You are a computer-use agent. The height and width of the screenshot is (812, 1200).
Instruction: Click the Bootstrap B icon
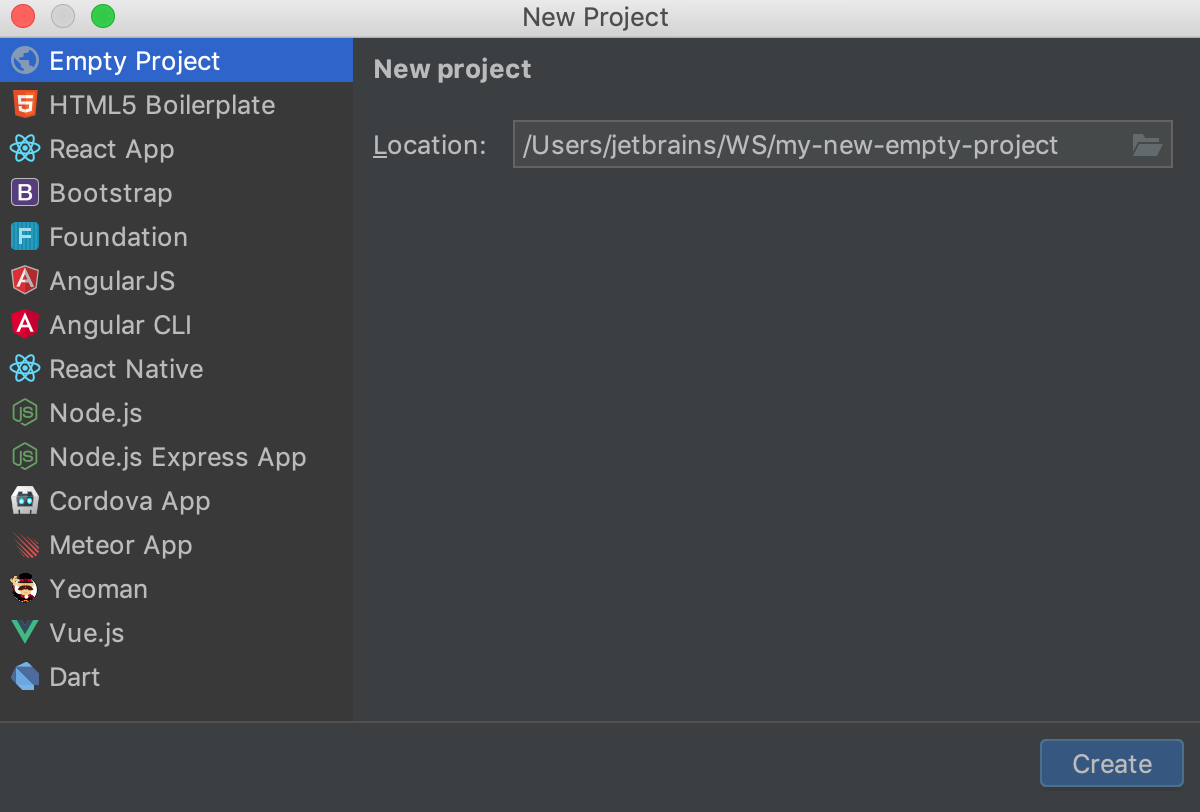(x=25, y=193)
